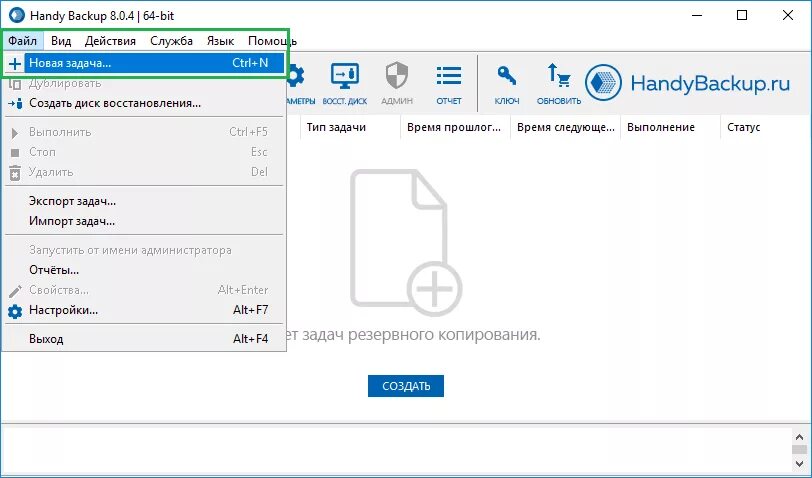Click the Время прошлог… column header
812x478 pixels.
pyautogui.click(x=455, y=127)
